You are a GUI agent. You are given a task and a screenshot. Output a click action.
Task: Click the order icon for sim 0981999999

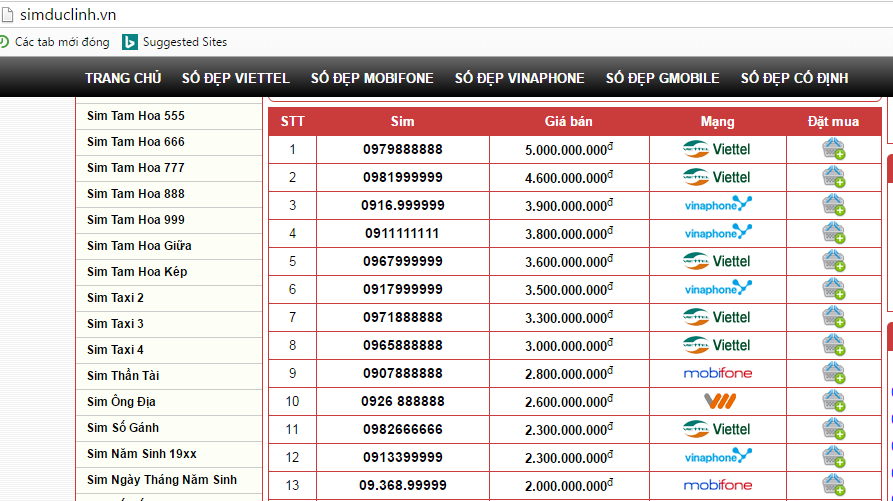click(x=833, y=178)
